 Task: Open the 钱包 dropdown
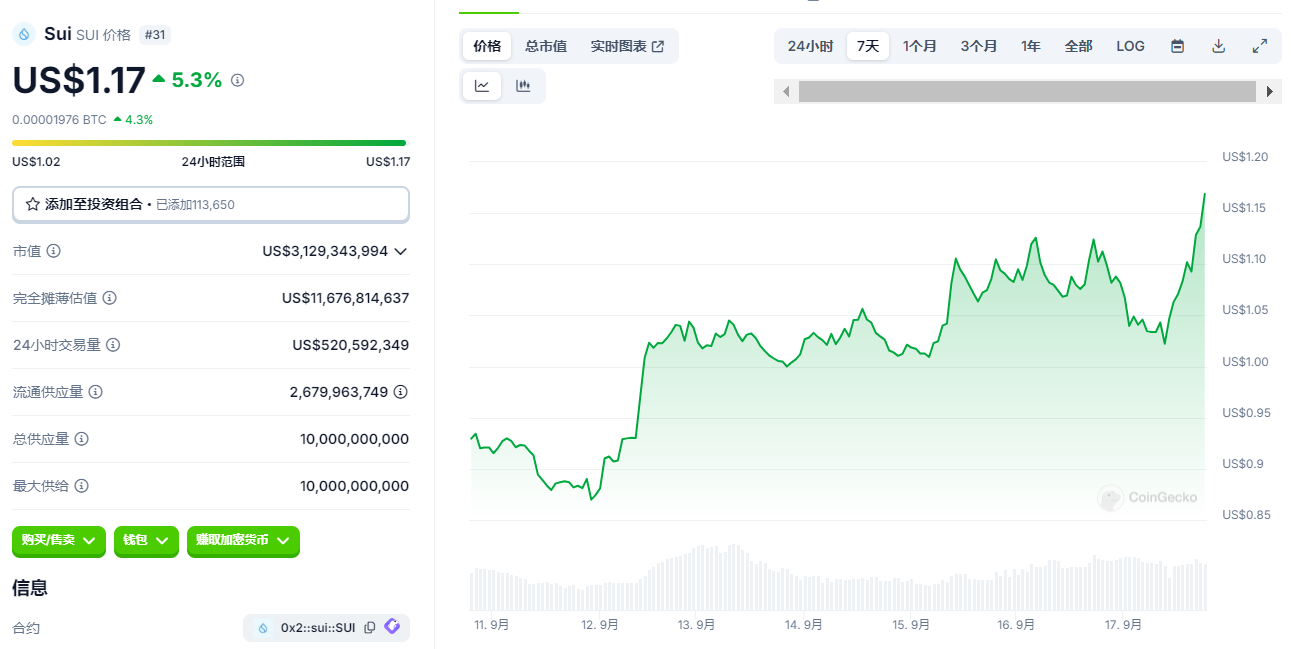tap(146, 540)
